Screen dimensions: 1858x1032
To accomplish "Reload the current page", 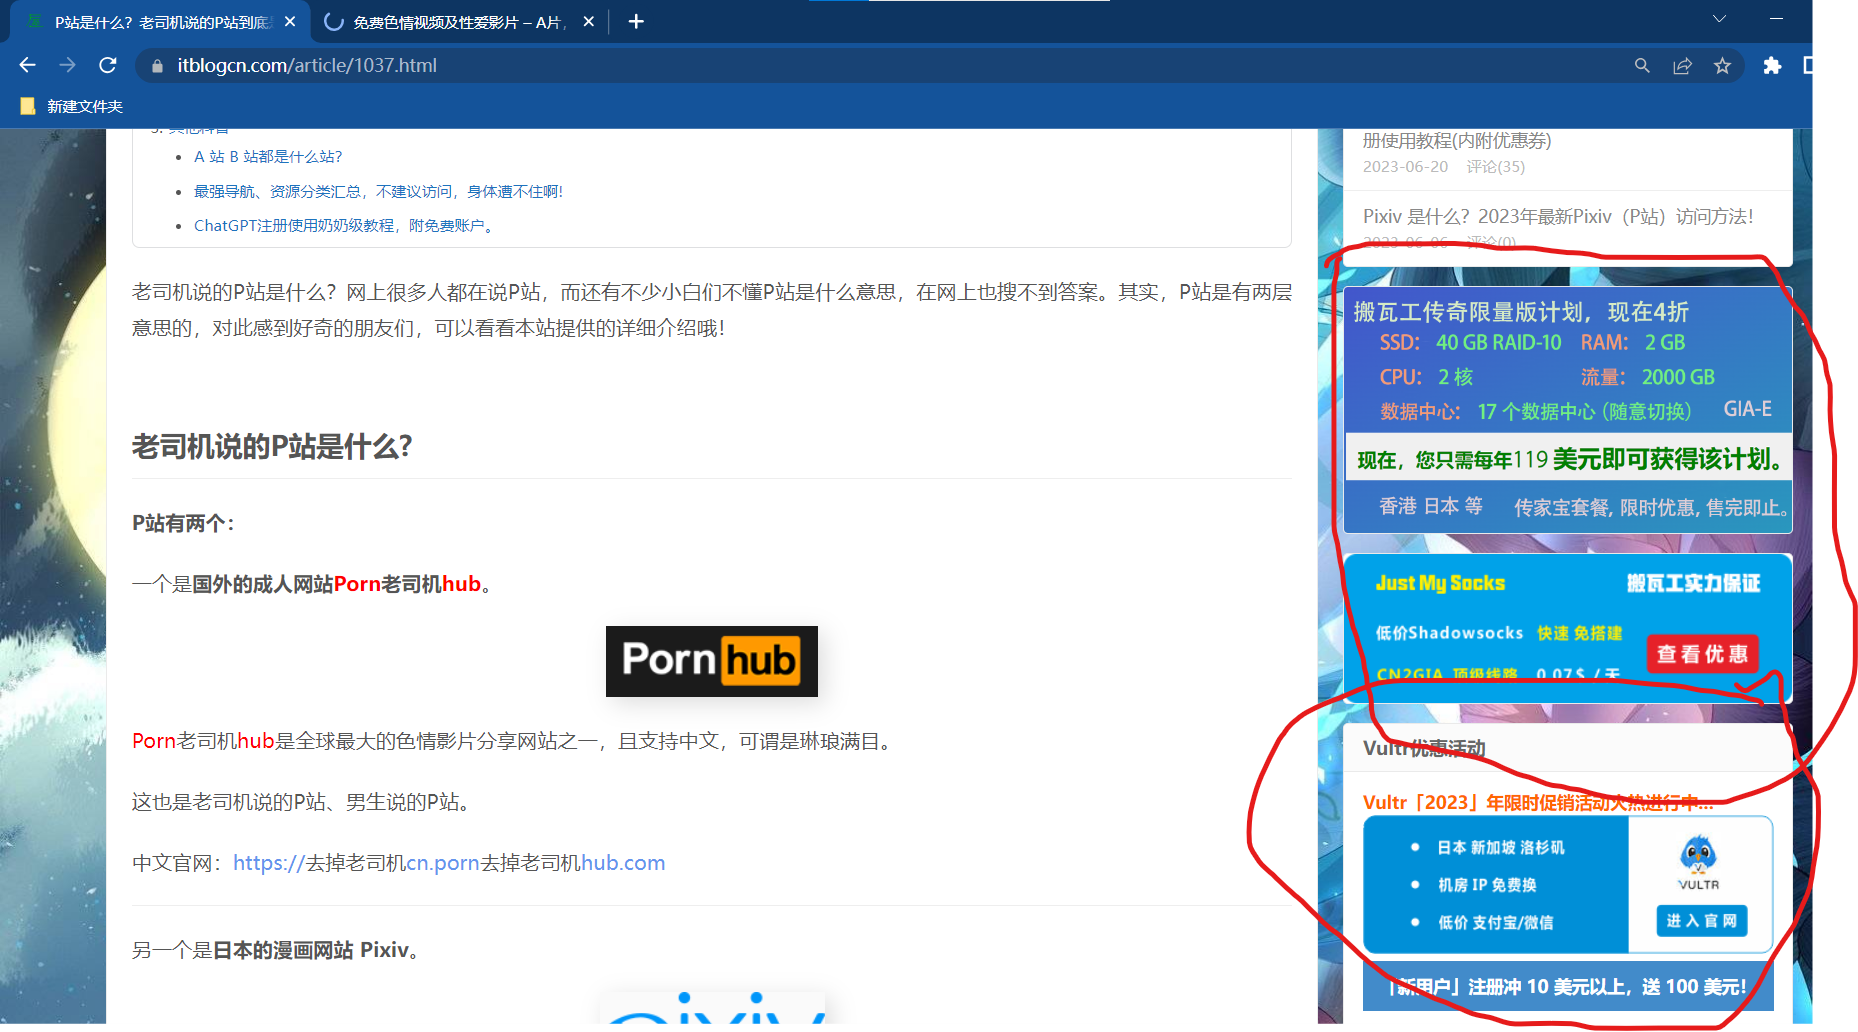I will [108, 65].
